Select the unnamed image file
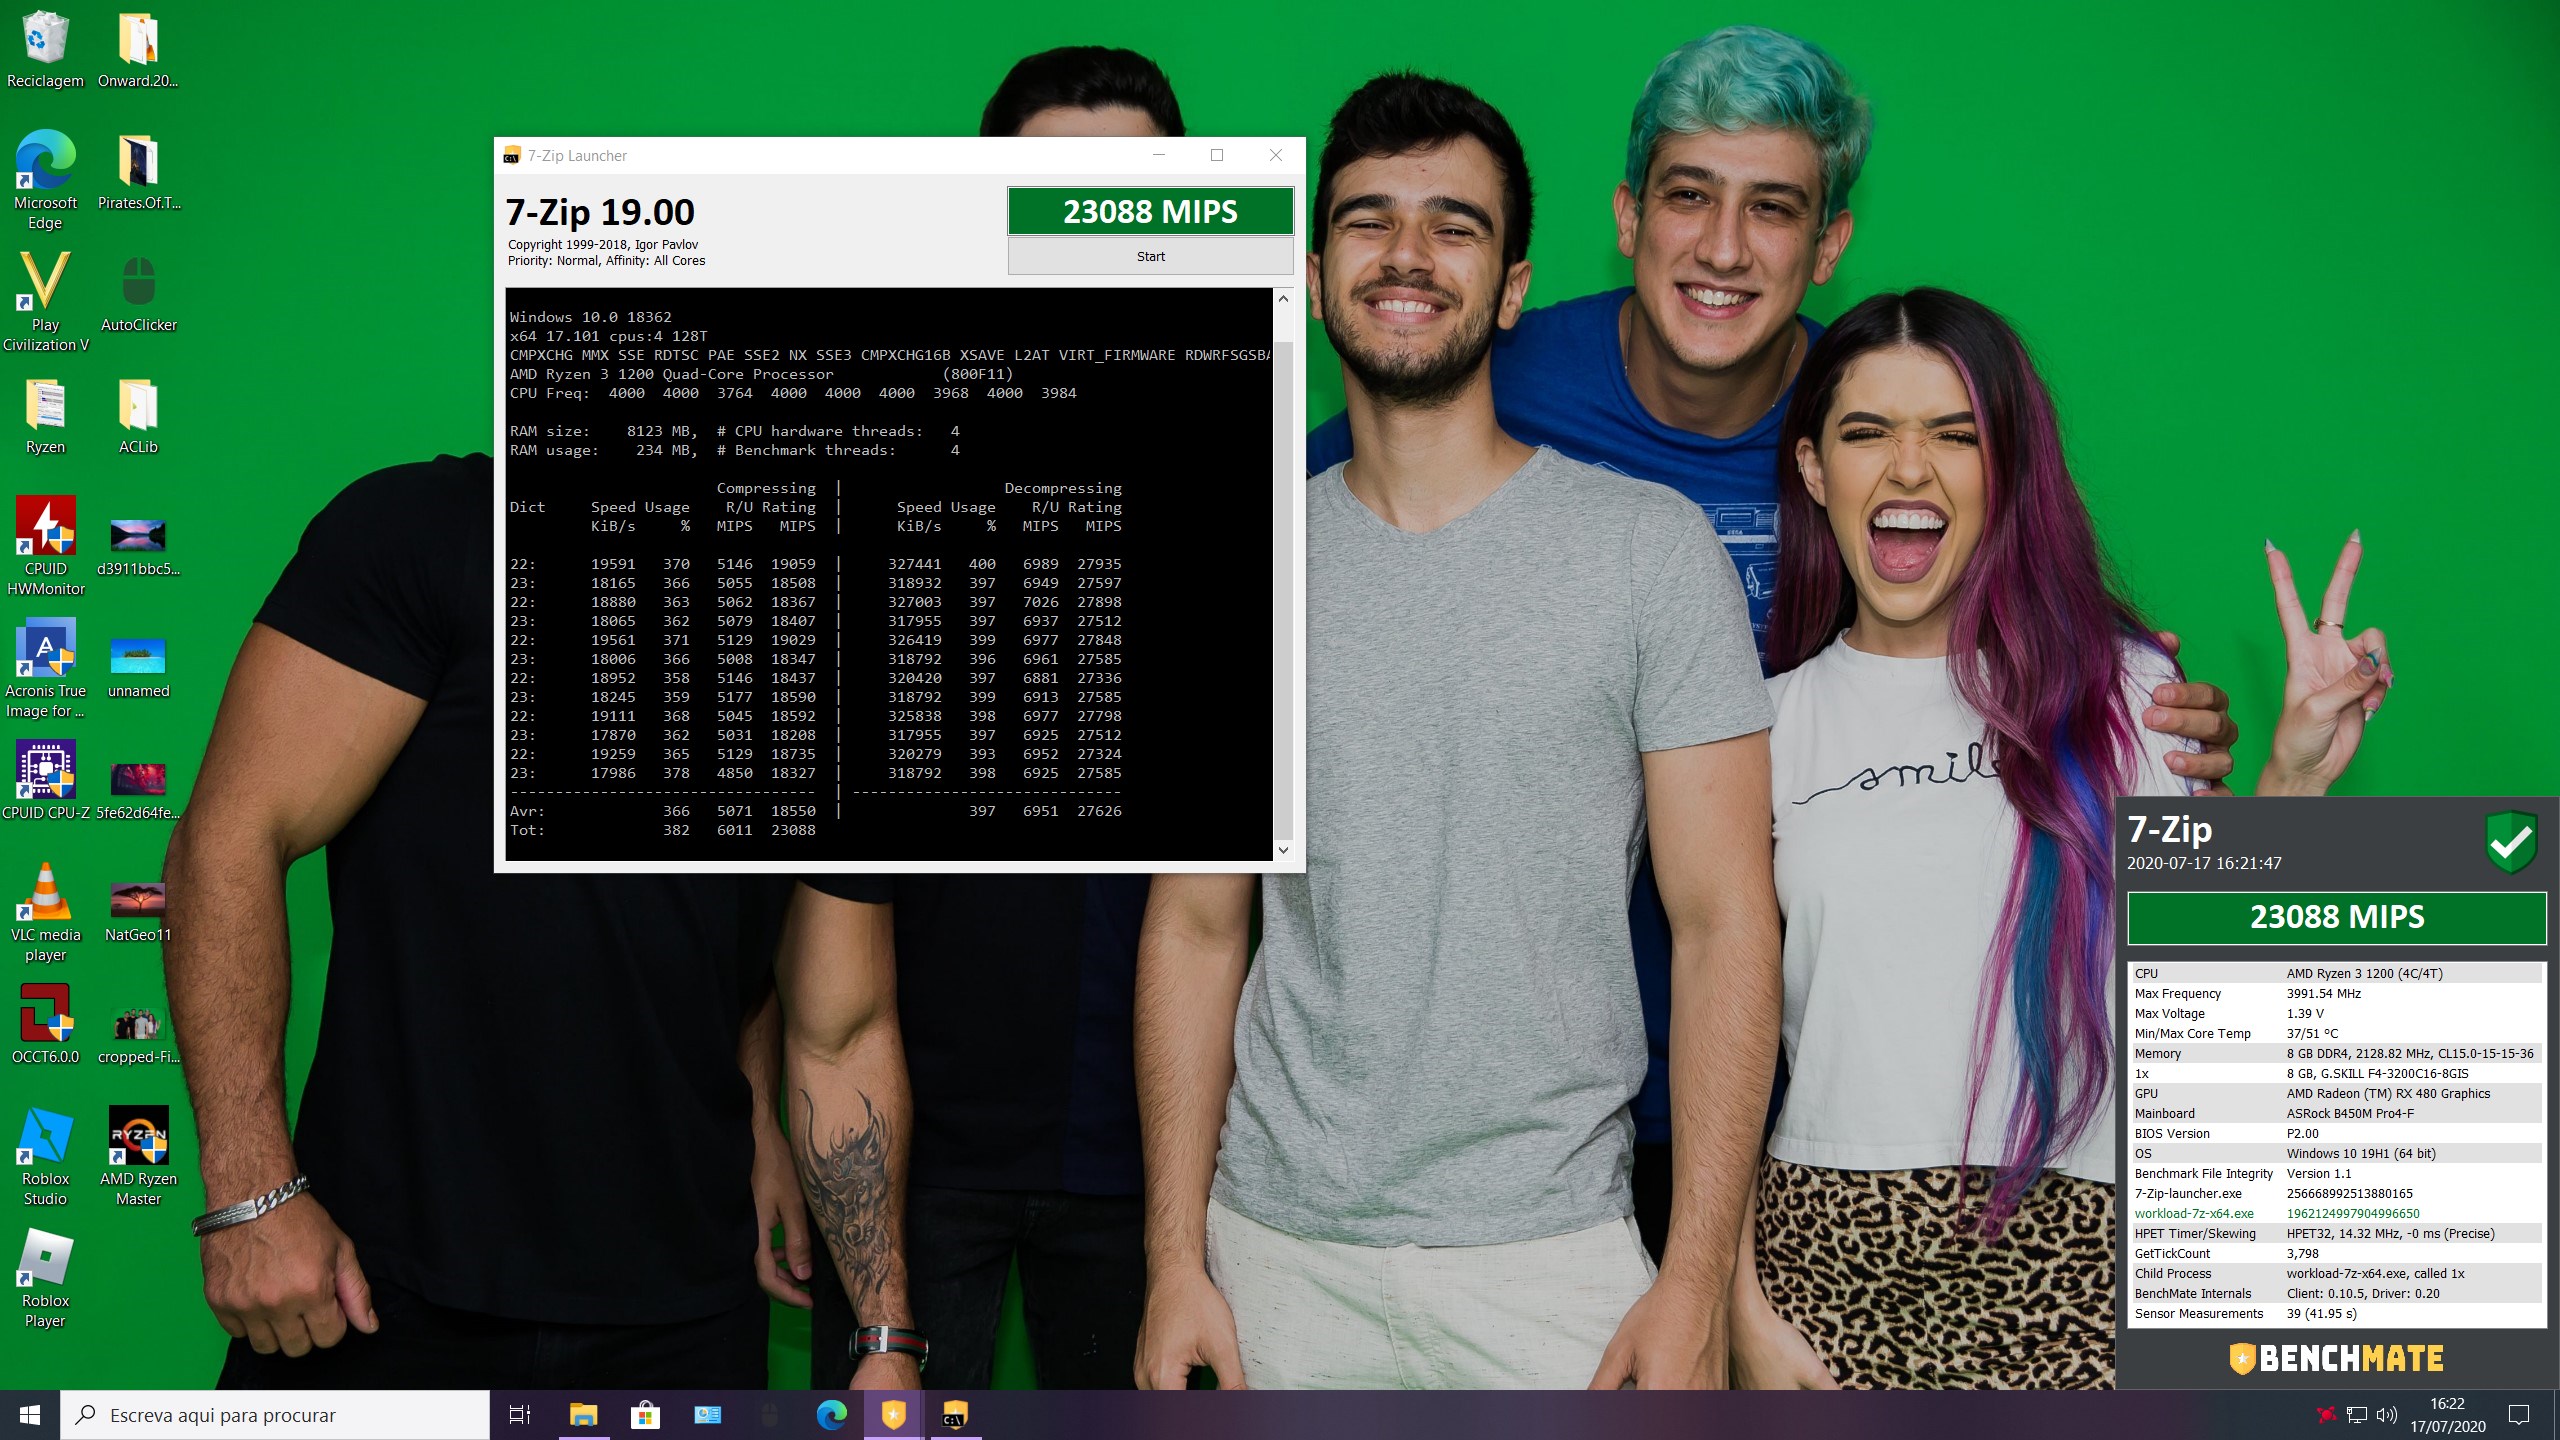The image size is (2560, 1440). click(138, 669)
